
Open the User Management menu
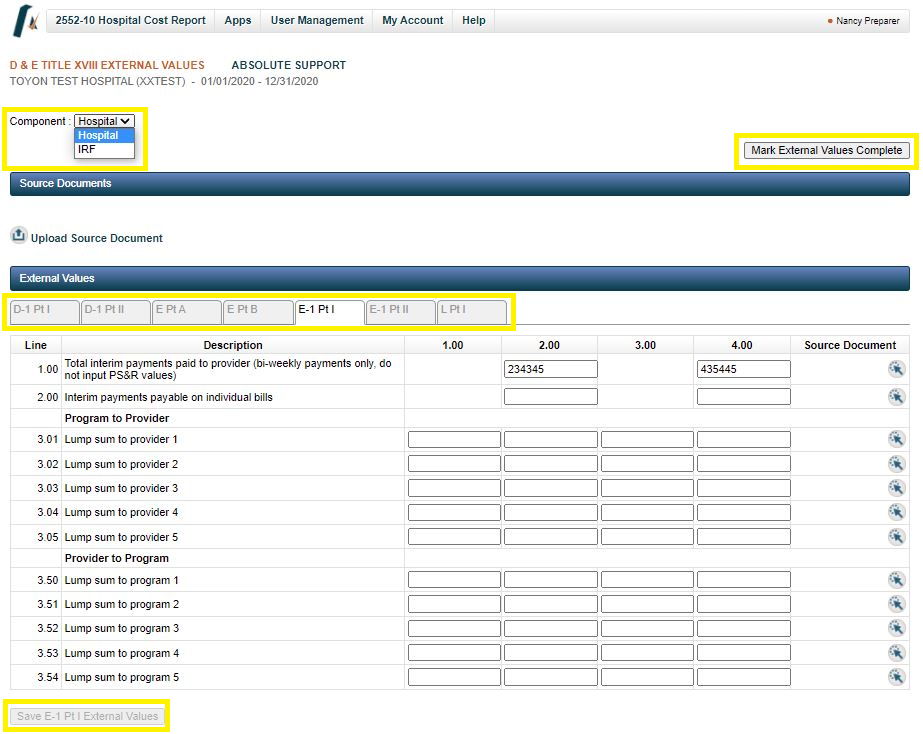(x=317, y=21)
